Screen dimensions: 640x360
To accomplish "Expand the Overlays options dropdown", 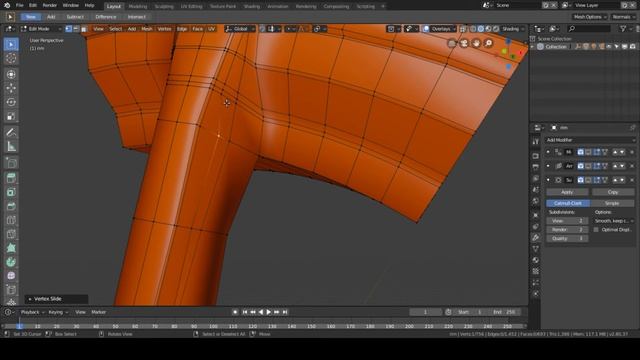I will point(443,29).
